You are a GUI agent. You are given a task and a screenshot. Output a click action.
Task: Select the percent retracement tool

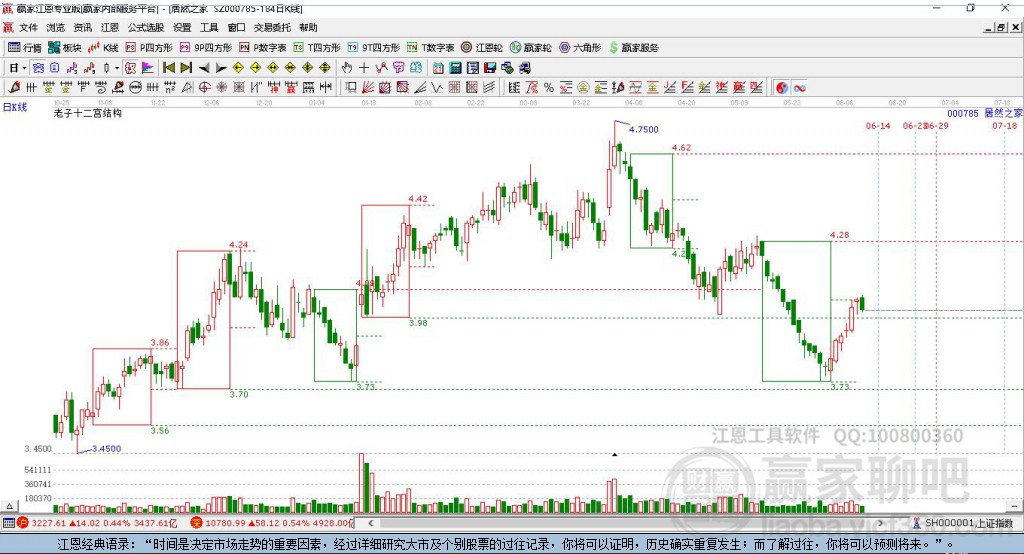click(549, 88)
